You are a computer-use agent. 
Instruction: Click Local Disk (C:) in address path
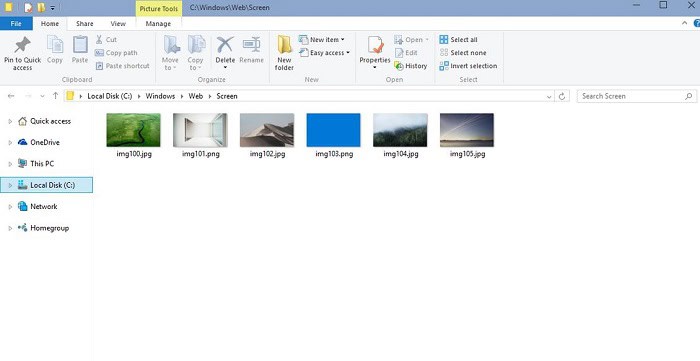pos(110,96)
